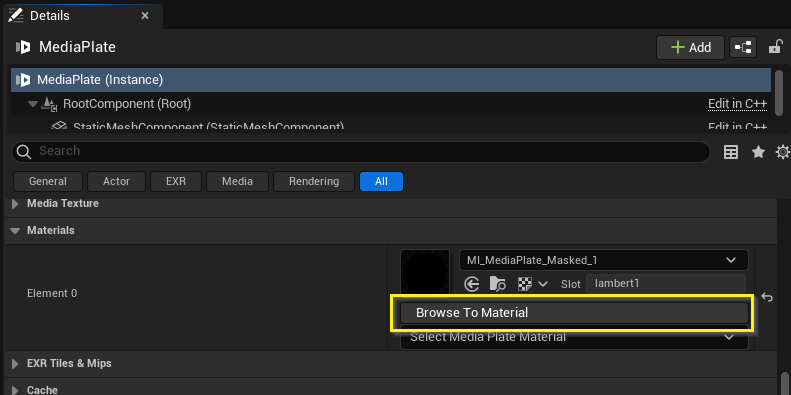The height and width of the screenshot is (395, 791).
Task: Toggle the favorites star filter
Action: [x=758, y=152]
